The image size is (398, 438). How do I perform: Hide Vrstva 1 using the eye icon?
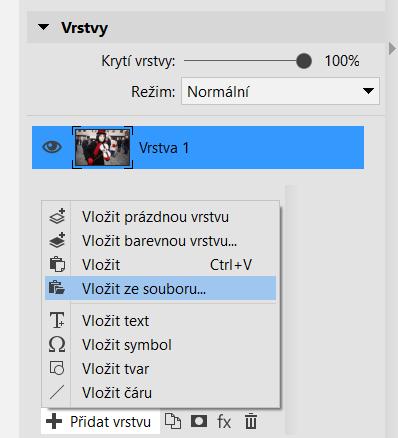(52, 147)
